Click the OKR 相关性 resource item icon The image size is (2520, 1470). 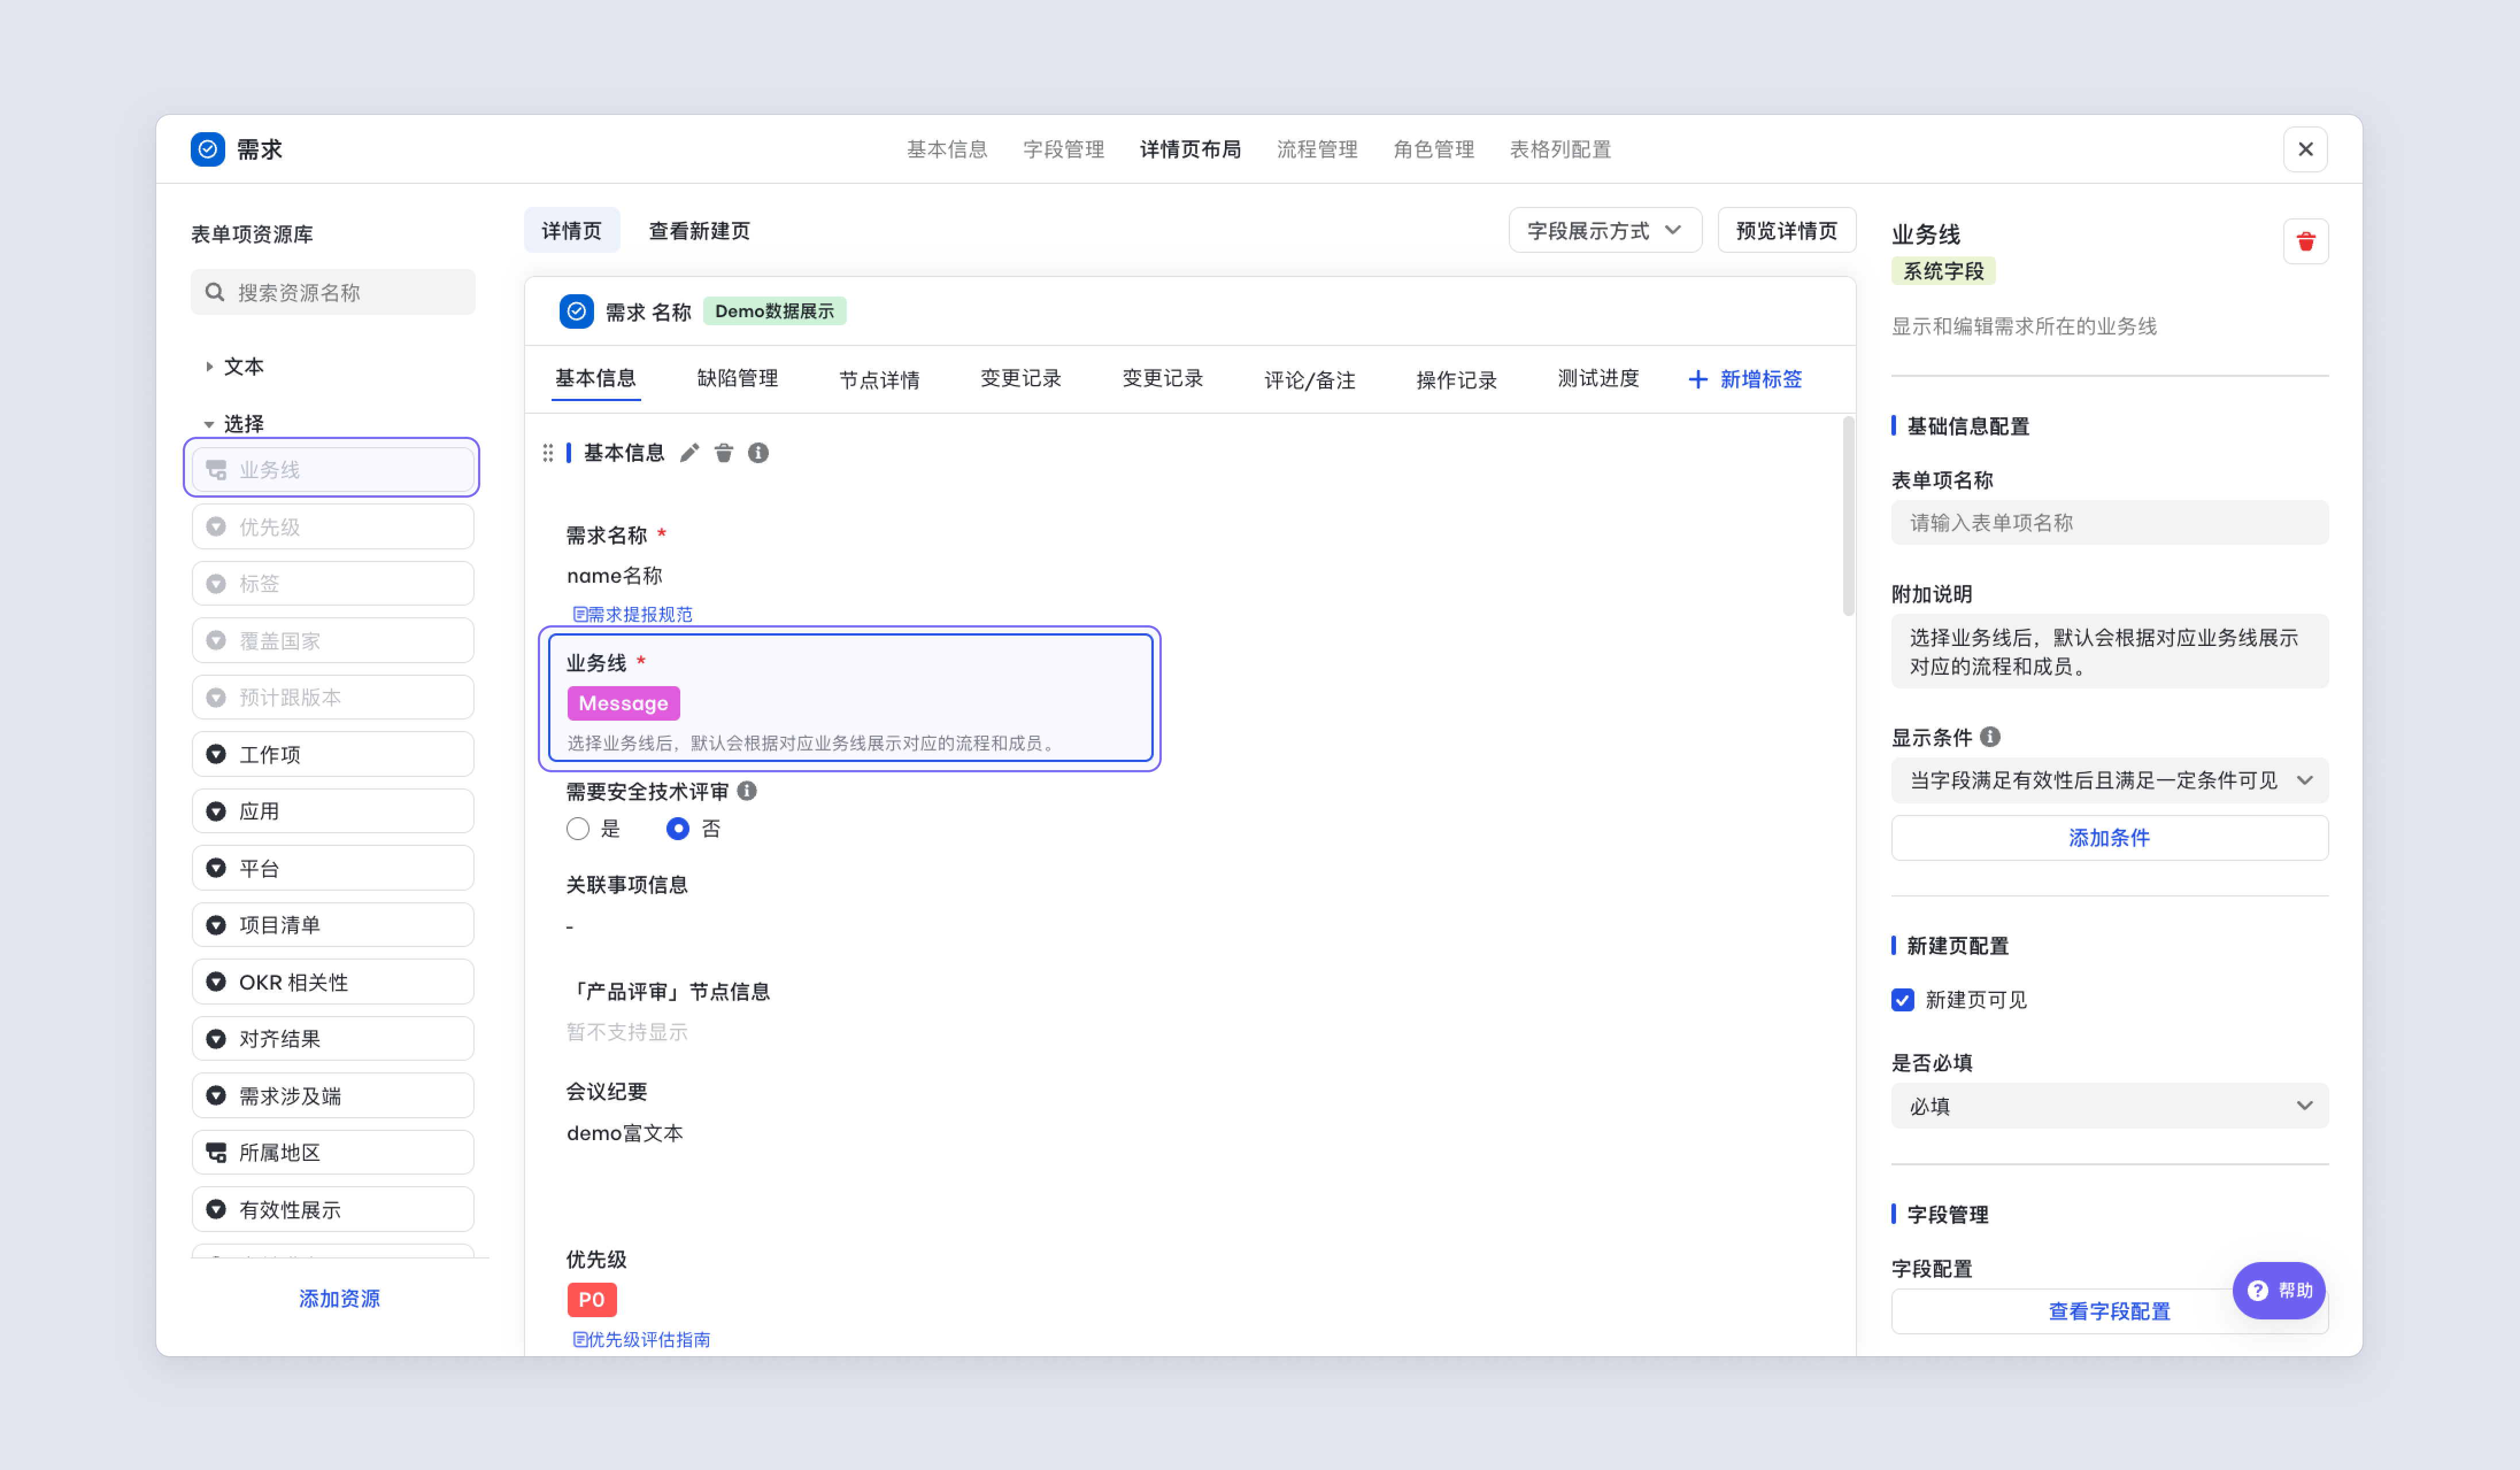tap(216, 982)
